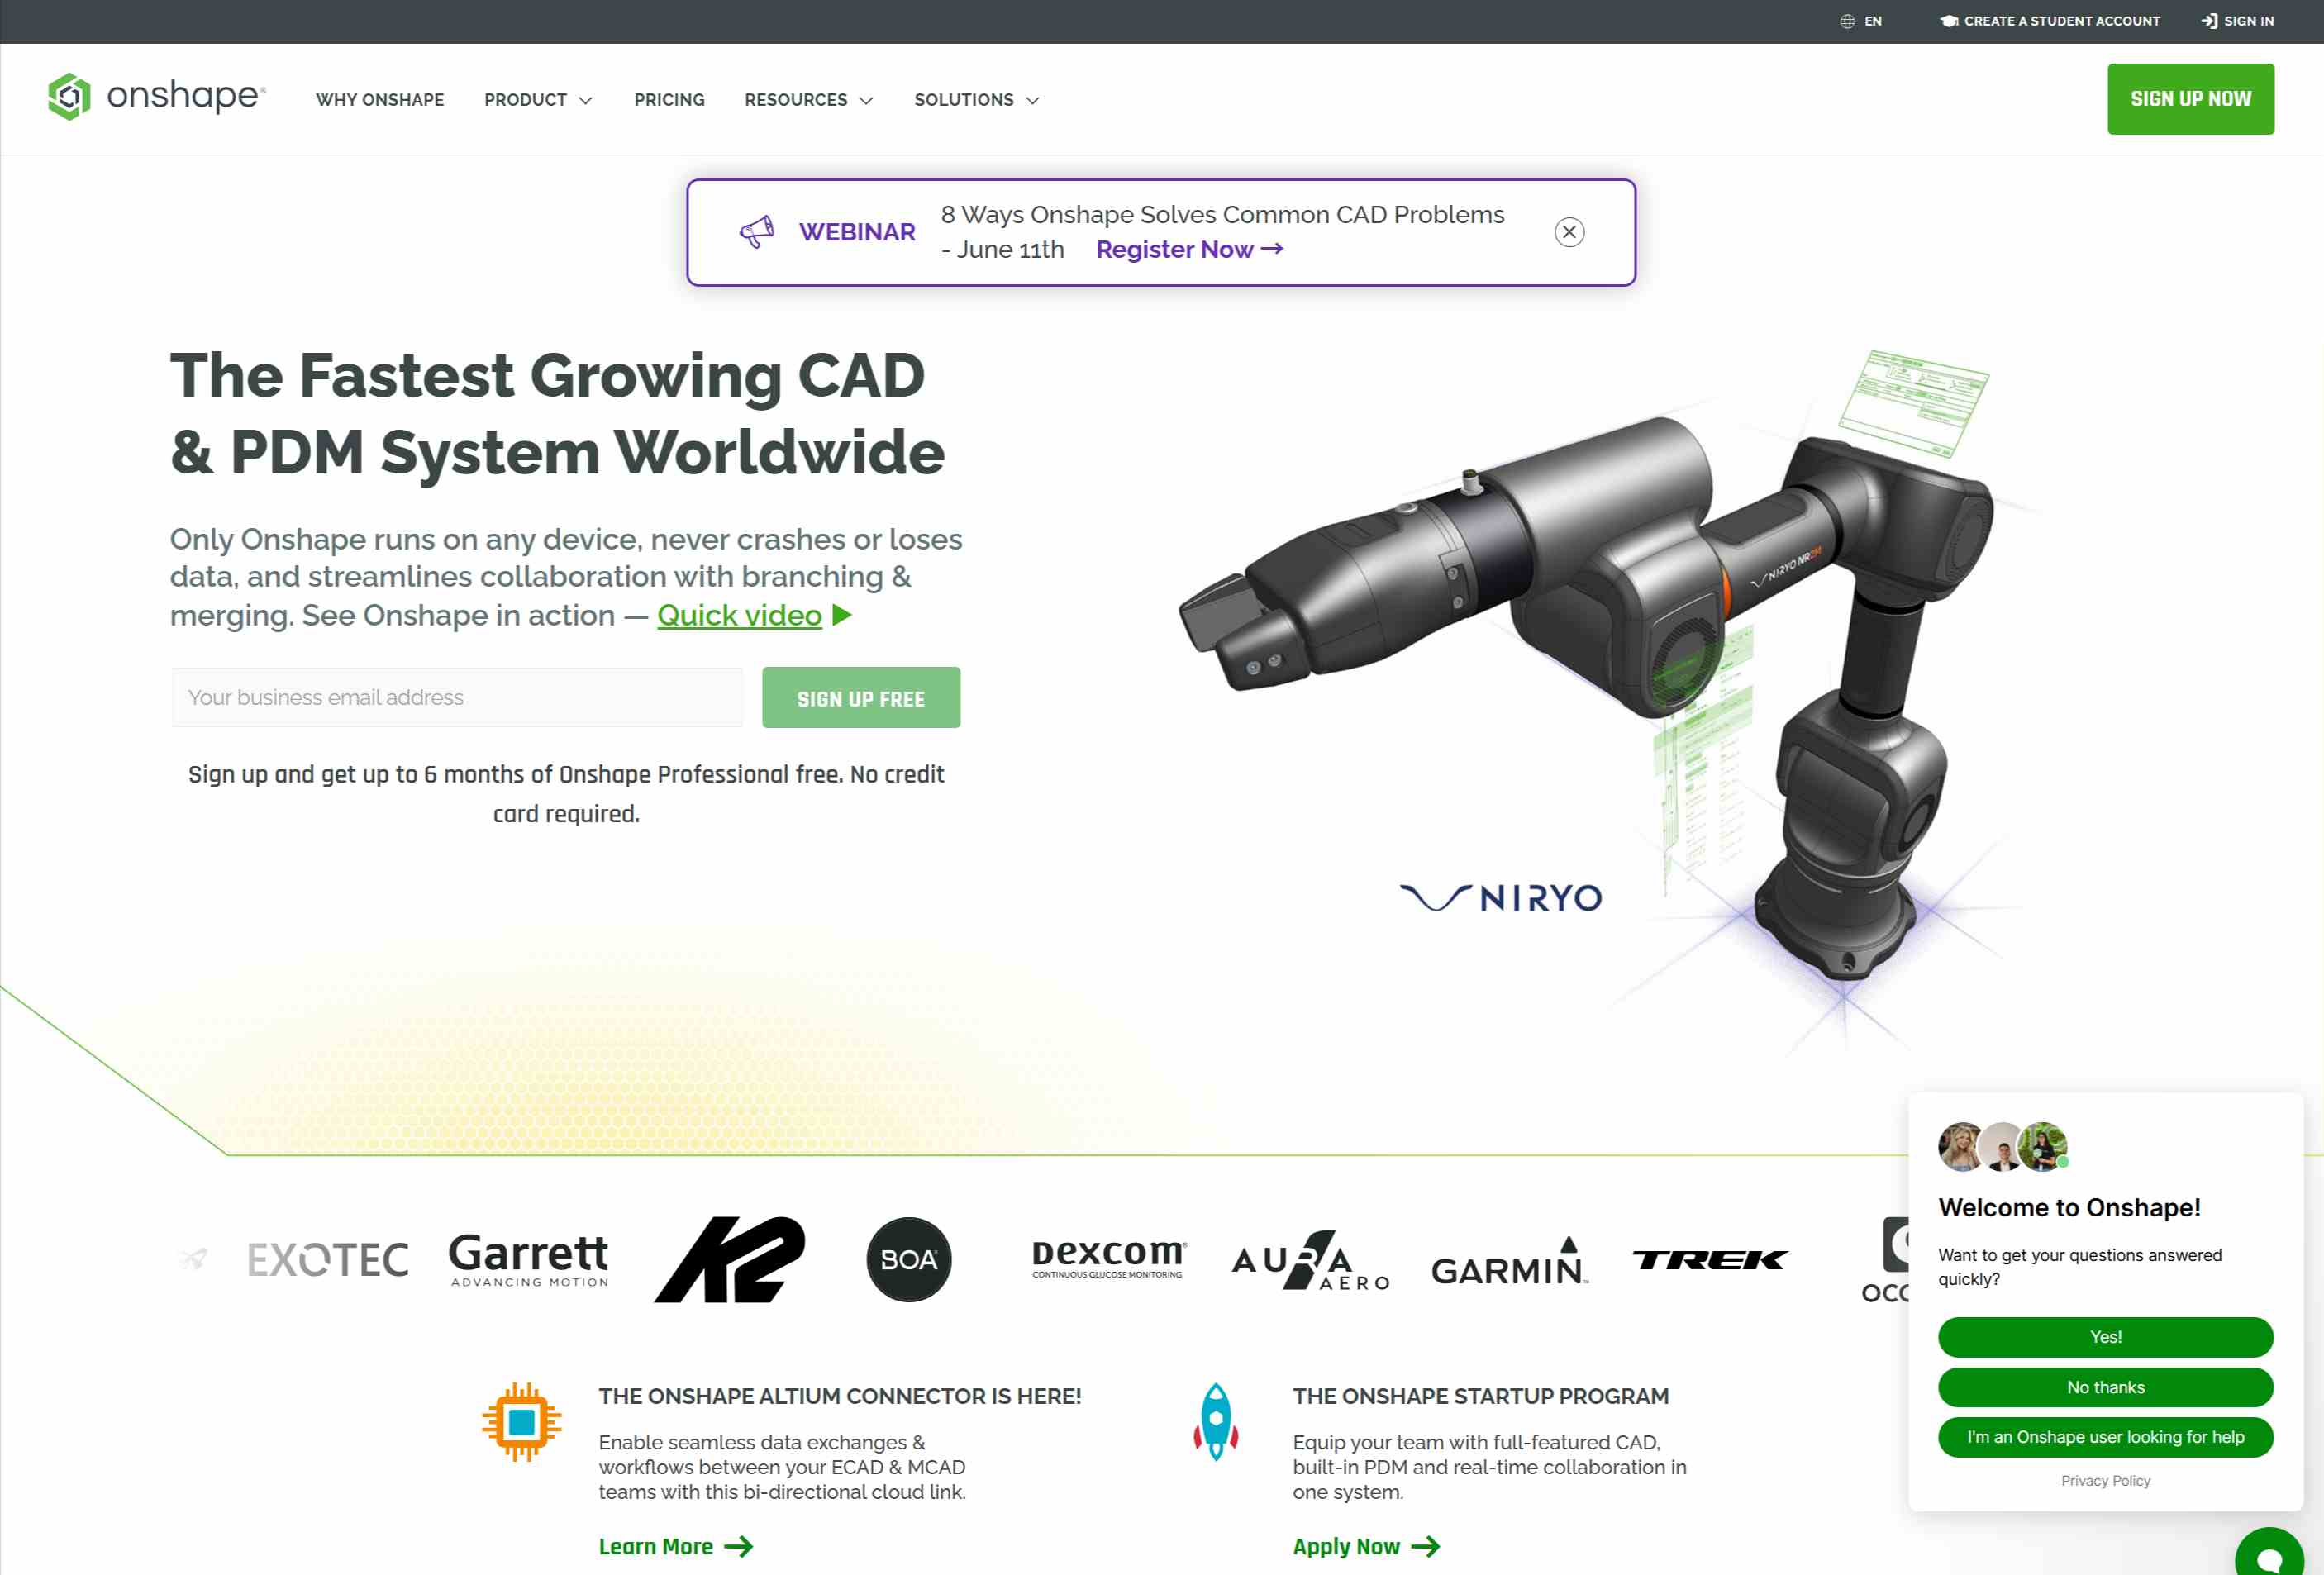
Task: Click Sign In at top right
Action: click(x=2237, y=21)
